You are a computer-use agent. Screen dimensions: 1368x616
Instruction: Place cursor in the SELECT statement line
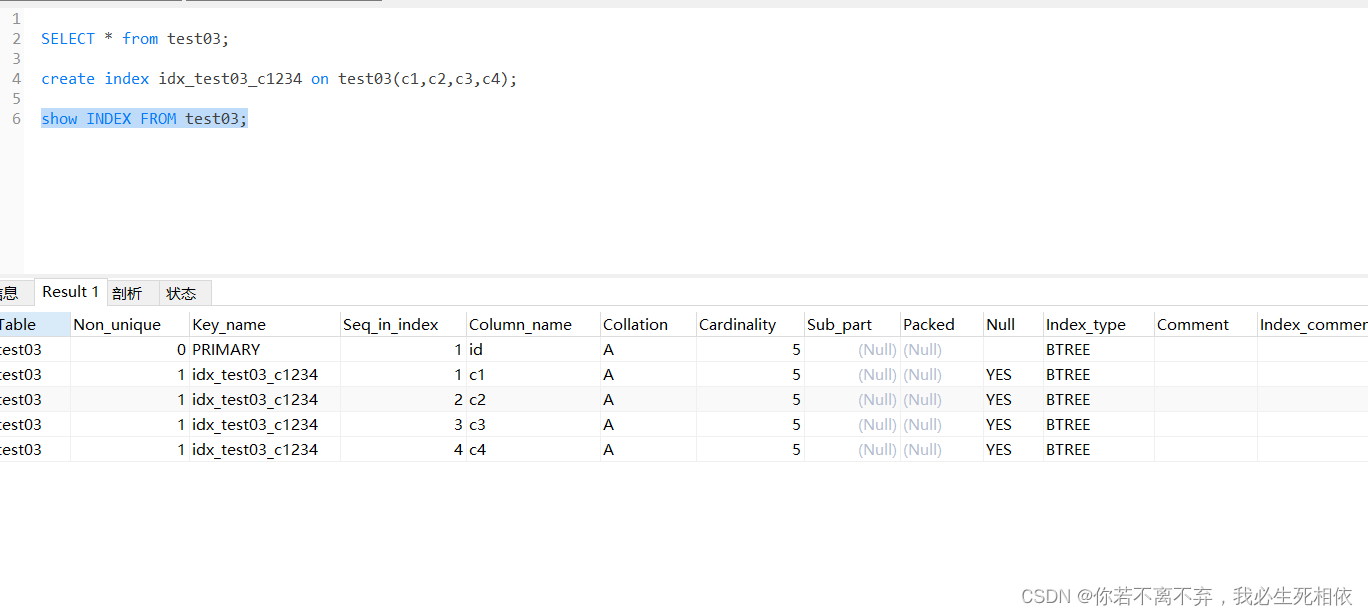point(135,39)
